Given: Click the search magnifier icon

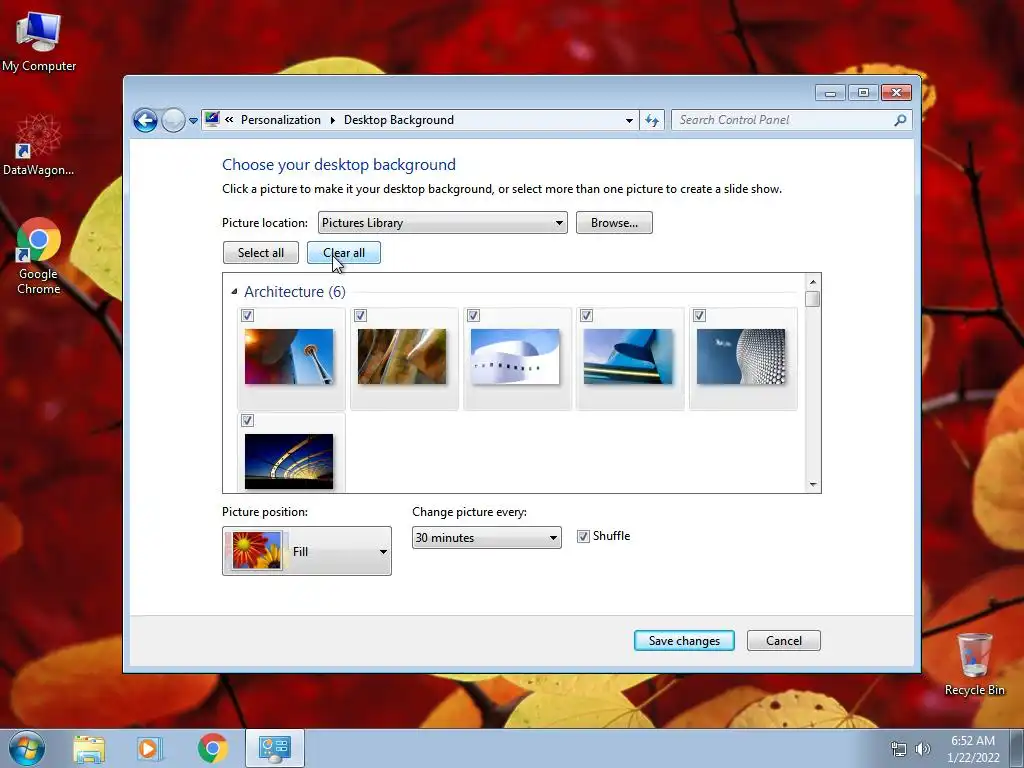Looking at the screenshot, I should [900, 120].
